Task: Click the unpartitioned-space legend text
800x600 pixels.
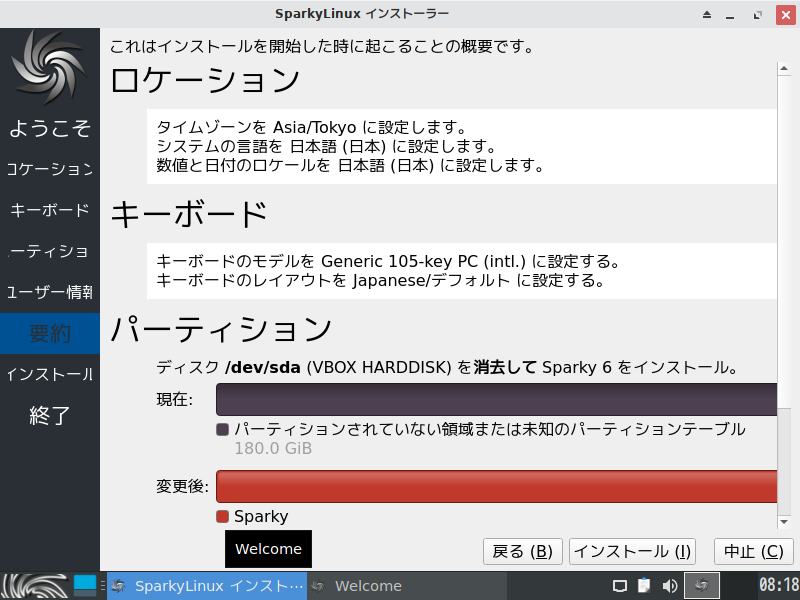Action: [490, 429]
